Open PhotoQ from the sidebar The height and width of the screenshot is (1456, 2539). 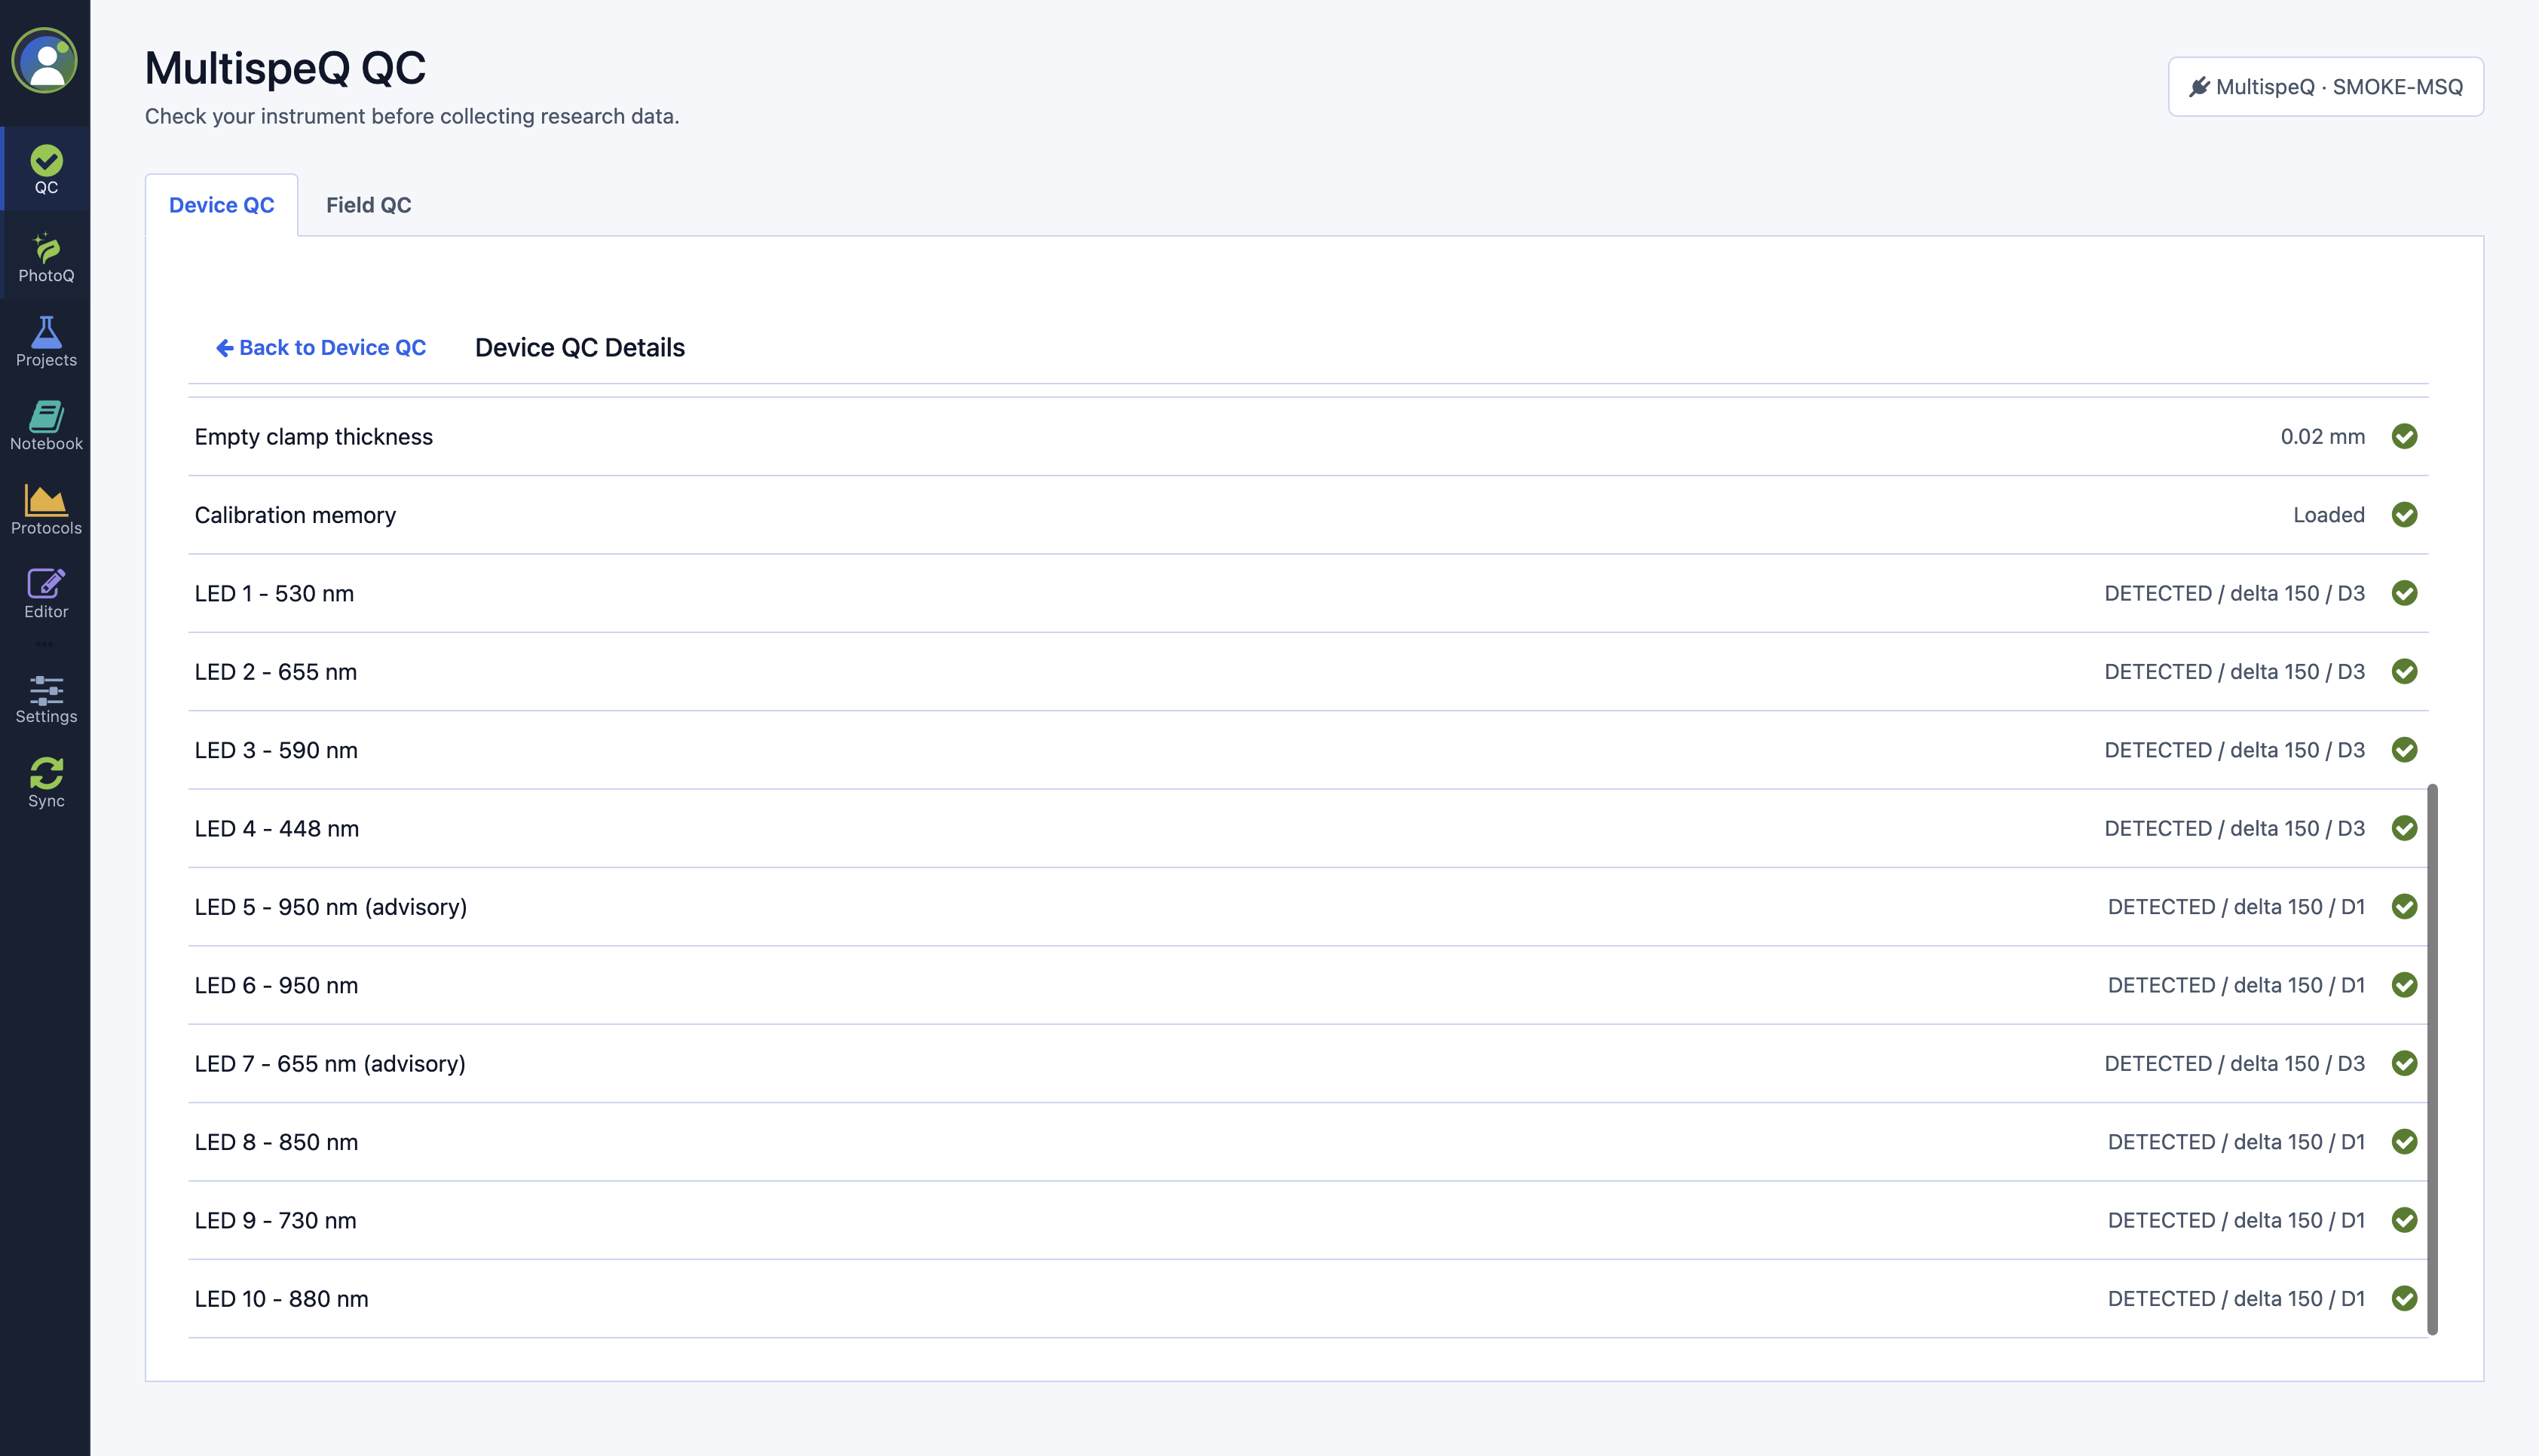click(46, 257)
